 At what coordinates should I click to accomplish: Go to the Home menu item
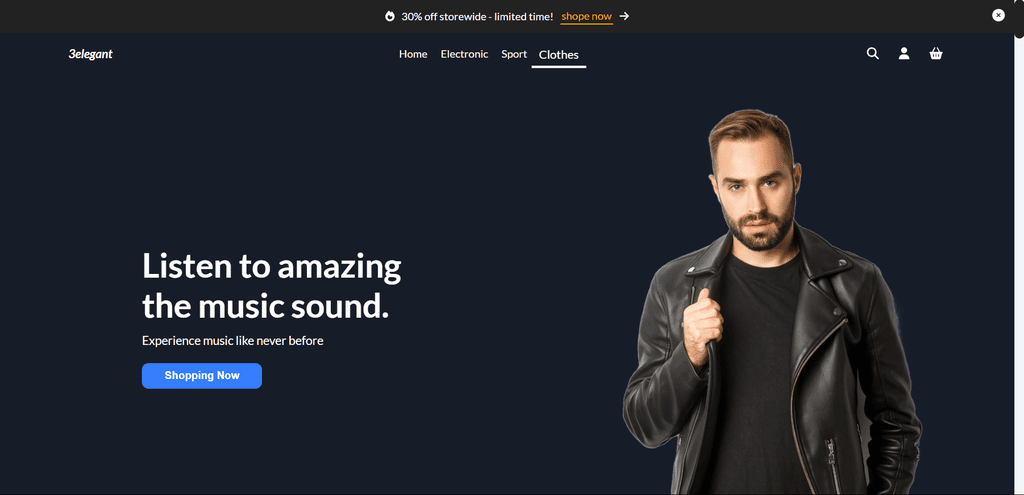[413, 54]
